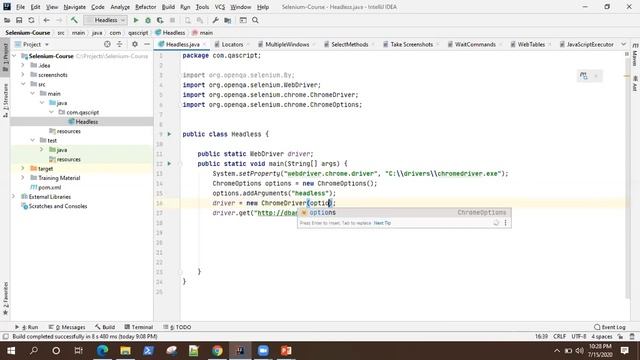Click the Maven reload floating icon in editor
The height and width of the screenshot is (360, 640).
pos(584,76)
